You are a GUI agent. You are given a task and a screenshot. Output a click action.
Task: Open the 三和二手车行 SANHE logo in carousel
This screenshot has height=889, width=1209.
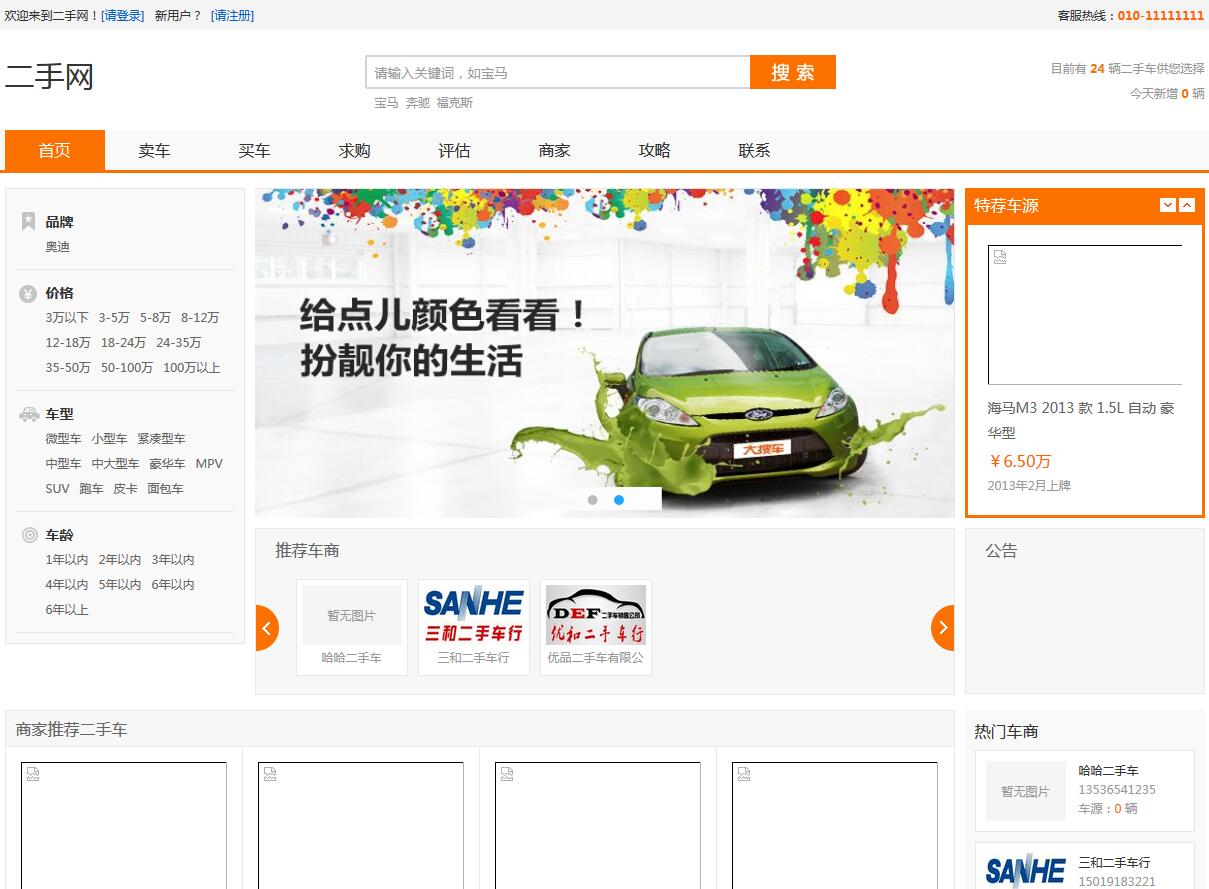(474, 615)
